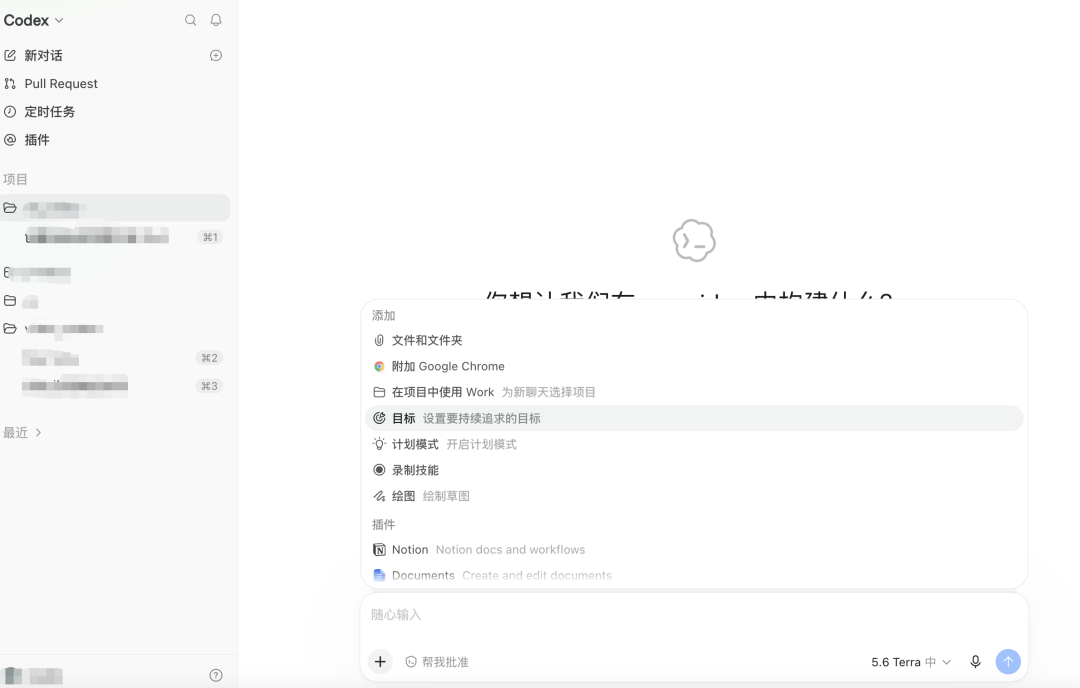1080x688 pixels.
Task: Click the Google Chrome logo icon
Action: tap(379, 366)
